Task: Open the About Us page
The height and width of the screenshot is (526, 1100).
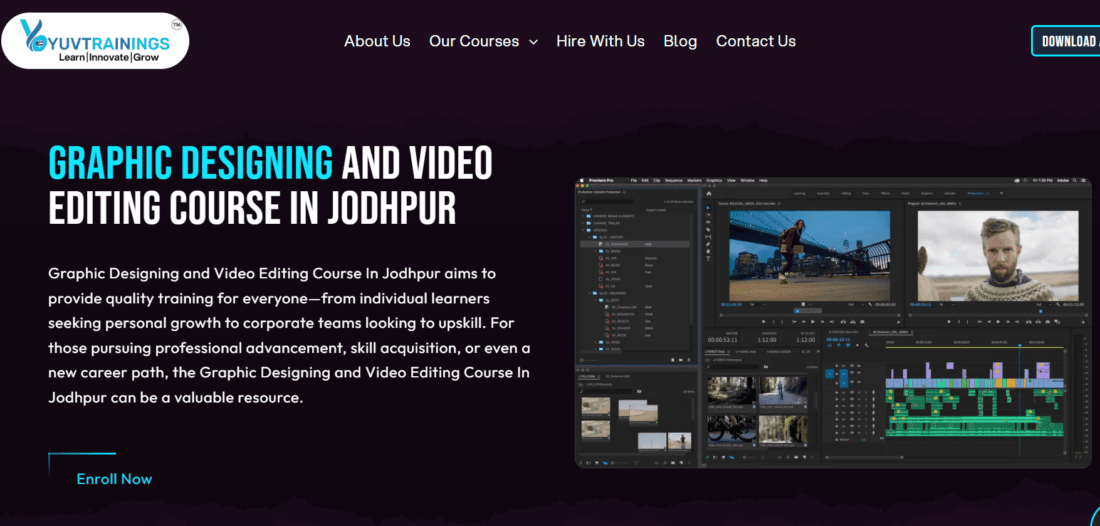Action: point(377,41)
